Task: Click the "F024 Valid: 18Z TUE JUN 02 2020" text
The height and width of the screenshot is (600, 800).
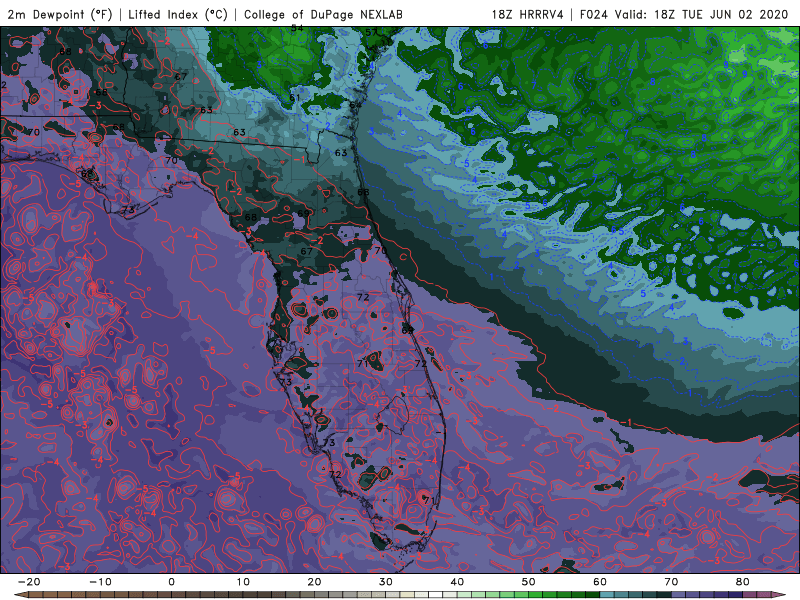Action: (684, 14)
